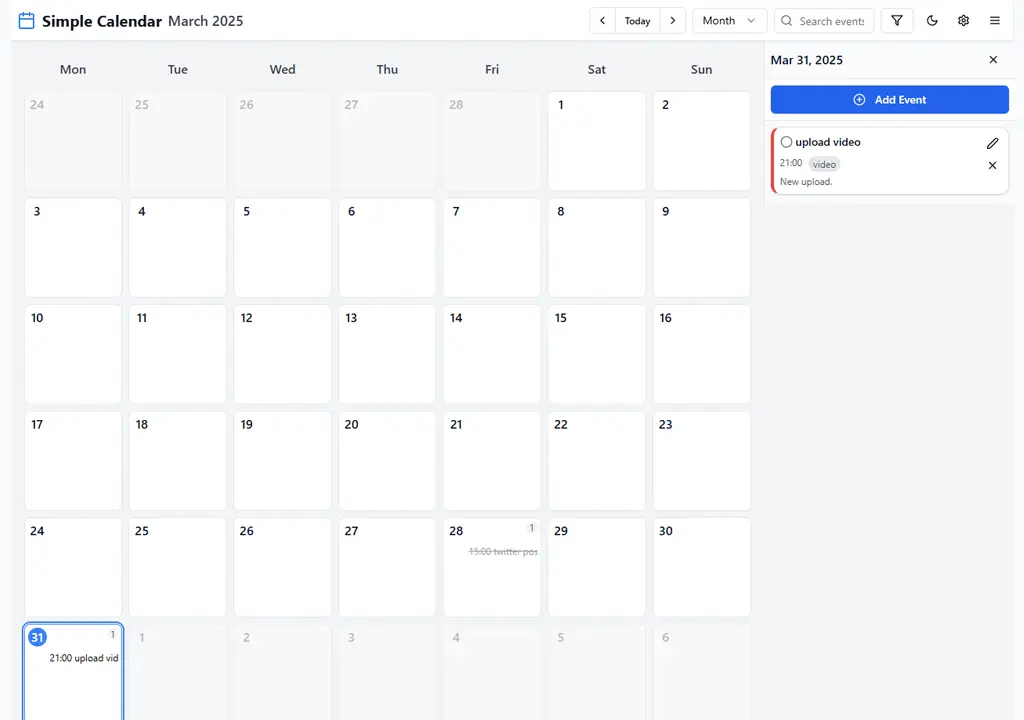Go to next month with right chevron

pos(673,20)
